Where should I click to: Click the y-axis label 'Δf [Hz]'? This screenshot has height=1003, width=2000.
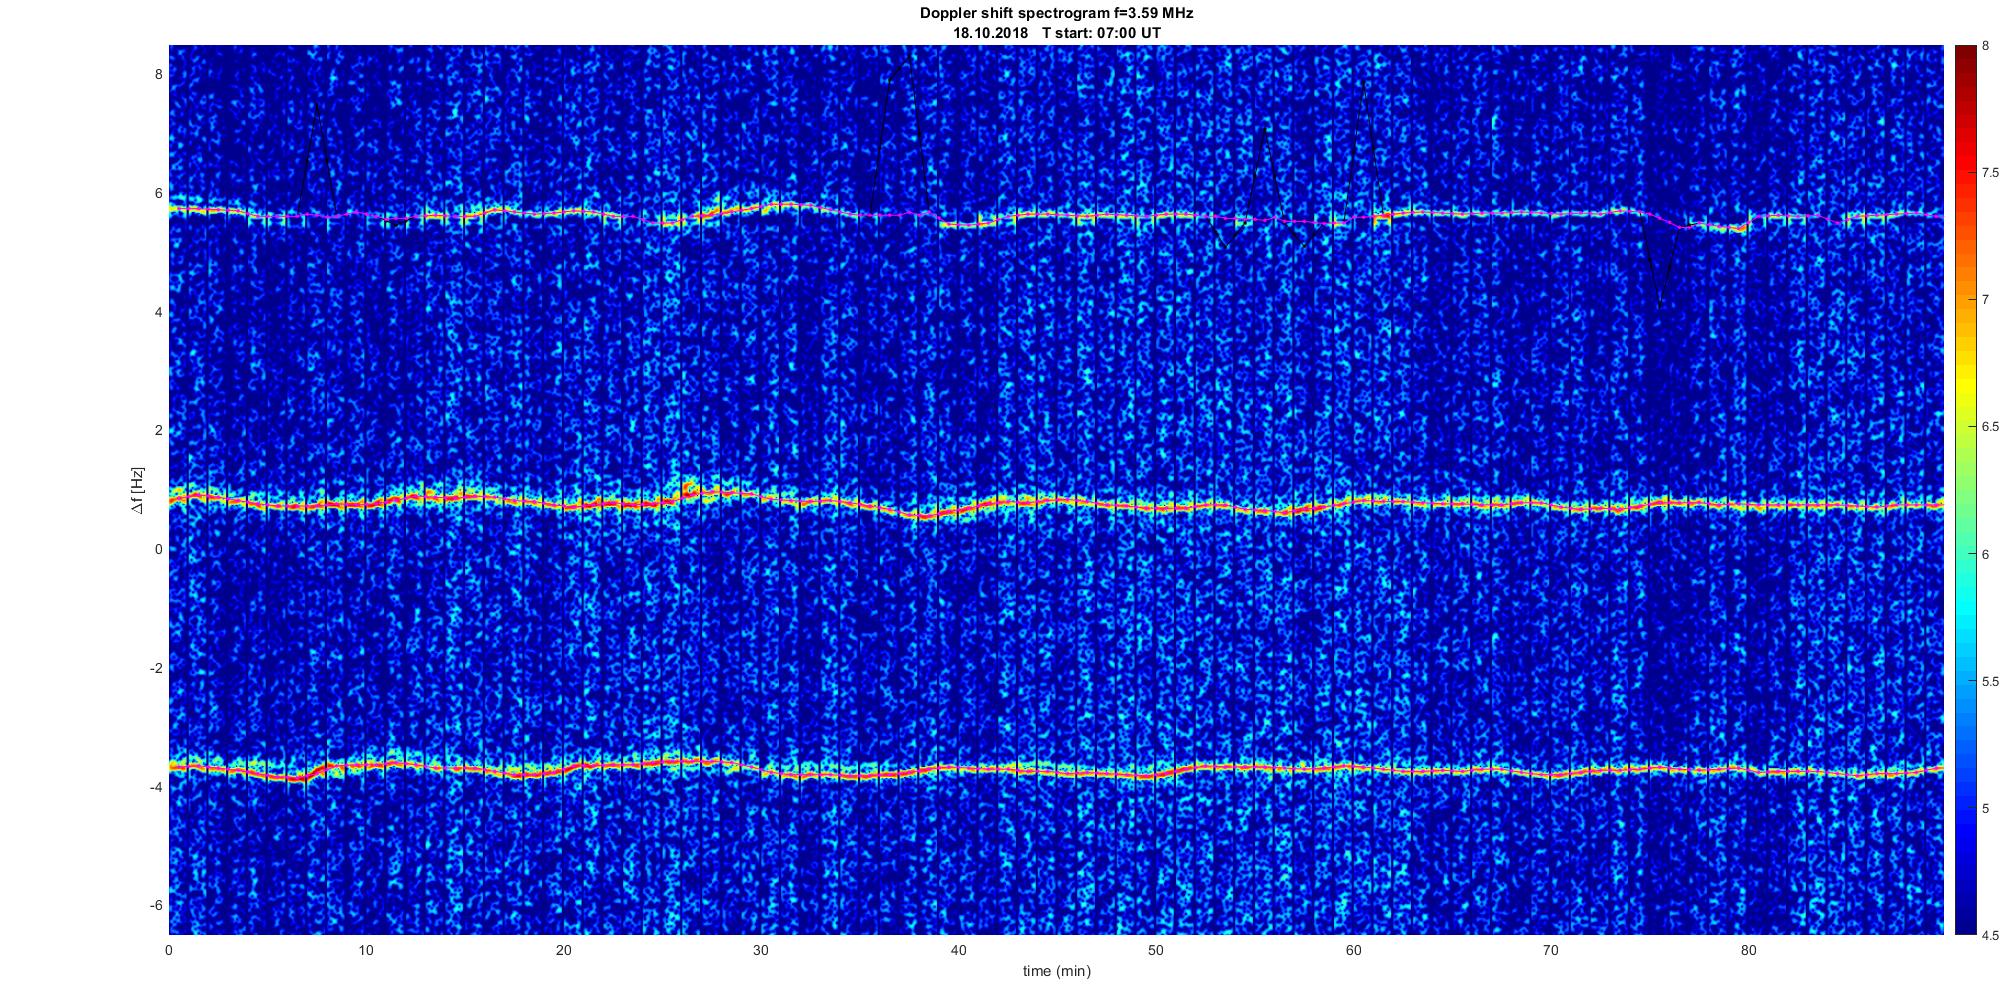coord(138,490)
